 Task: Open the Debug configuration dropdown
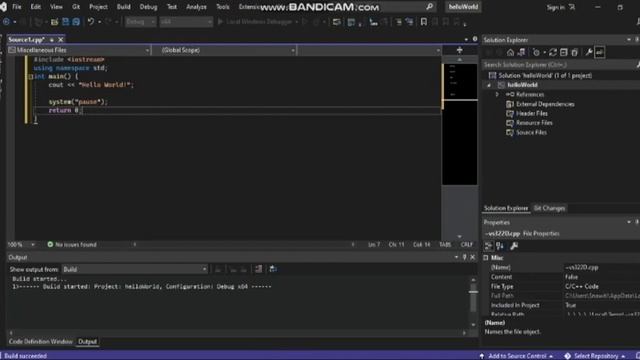[x=140, y=22]
